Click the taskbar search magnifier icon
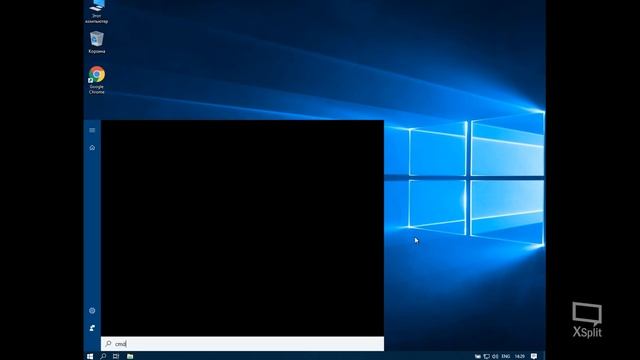This screenshot has height=360, width=640. 103,356
